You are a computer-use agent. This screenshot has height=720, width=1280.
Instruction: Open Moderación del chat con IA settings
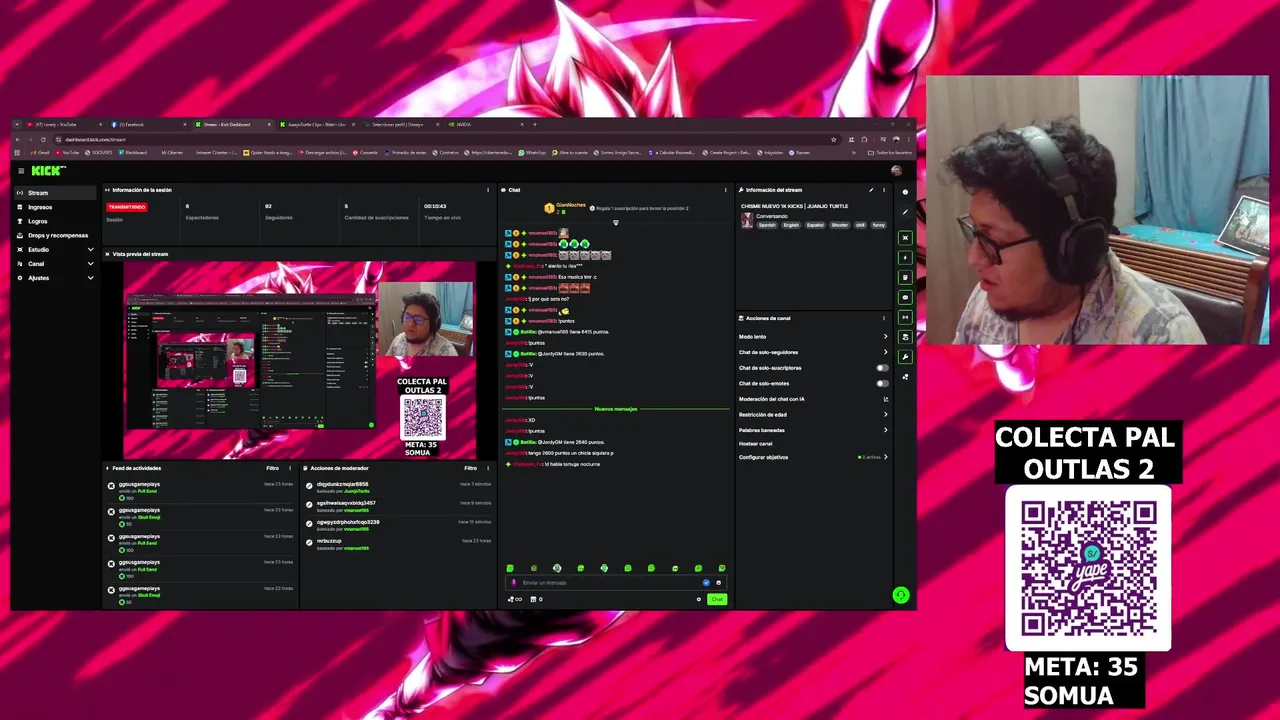point(813,399)
